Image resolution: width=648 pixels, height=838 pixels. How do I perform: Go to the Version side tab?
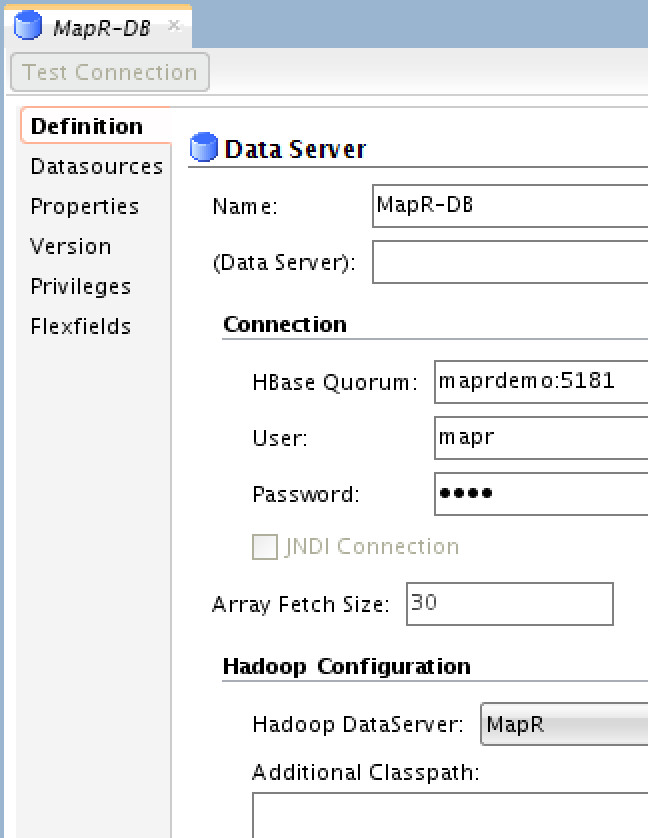pos(71,247)
